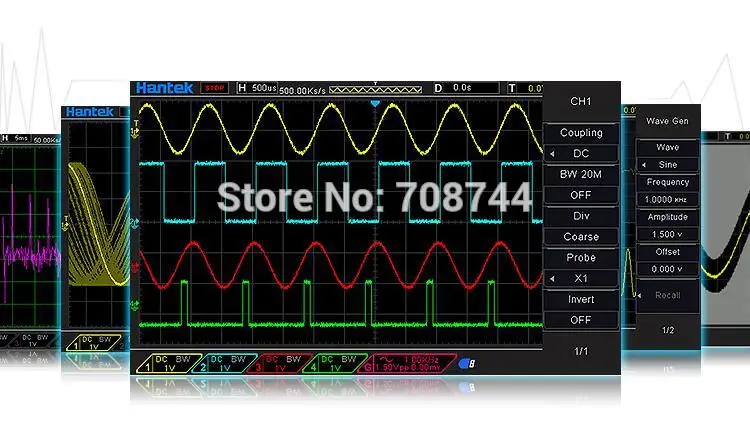750x423 pixels.
Task: Change the X1 probe ratio
Action: tap(581, 278)
